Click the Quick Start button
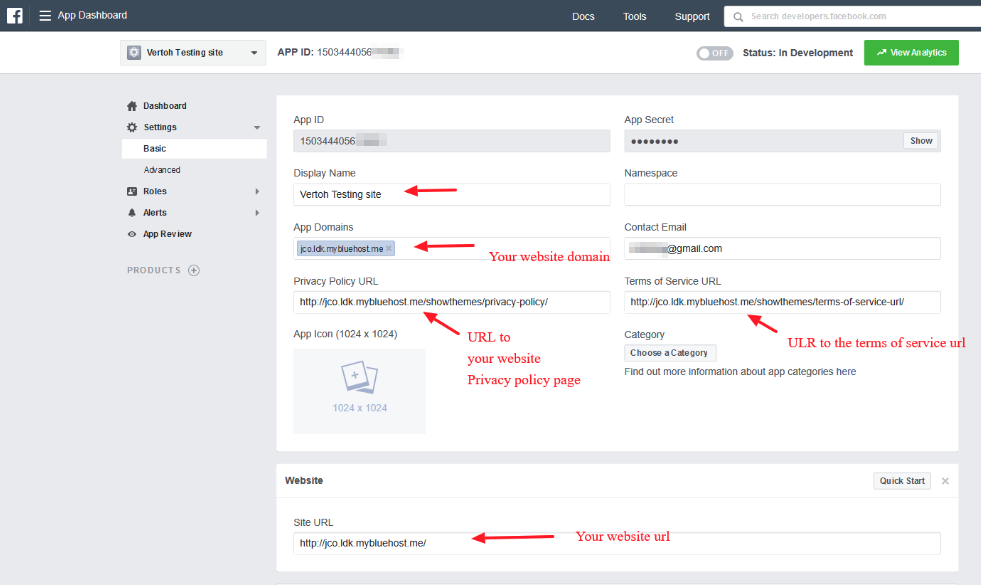This screenshot has width=981, height=585. point(902,481)
